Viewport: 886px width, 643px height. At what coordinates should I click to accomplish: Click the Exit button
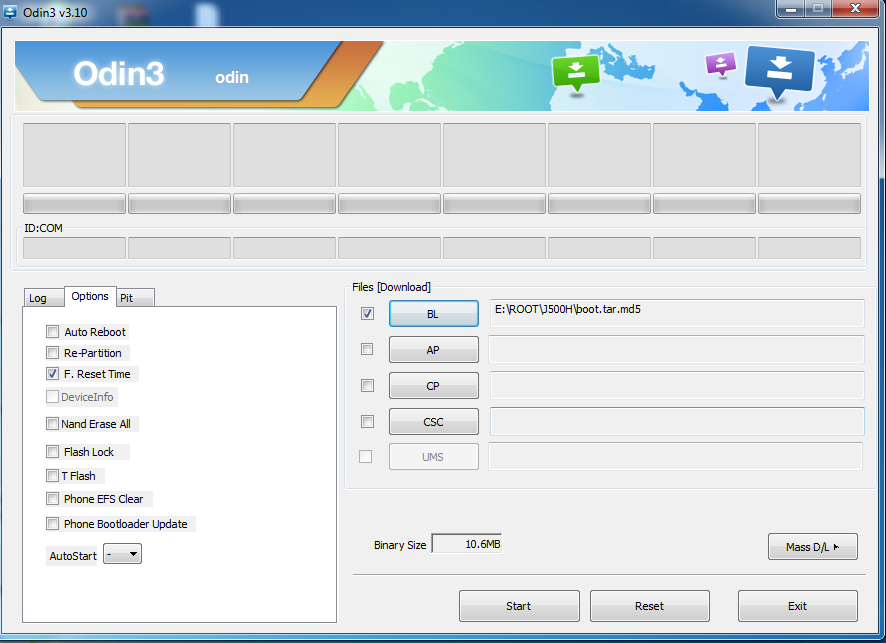[798, 606]
